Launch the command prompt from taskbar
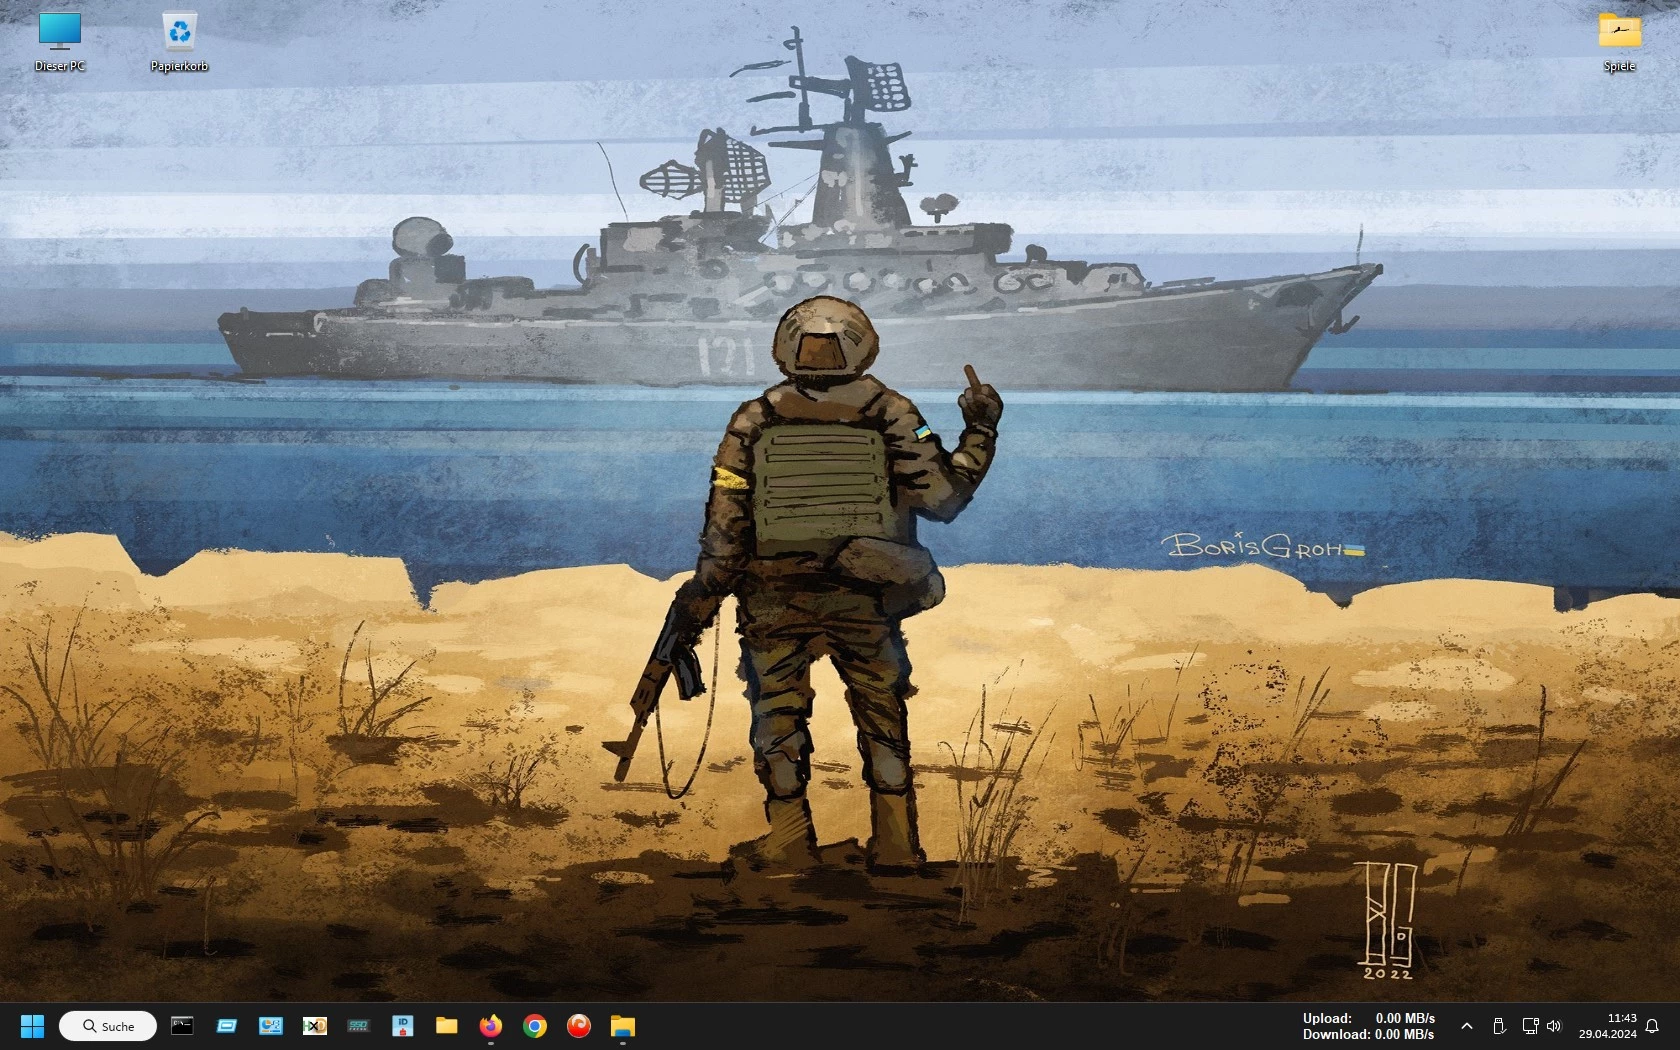 tap(182, 1025)
